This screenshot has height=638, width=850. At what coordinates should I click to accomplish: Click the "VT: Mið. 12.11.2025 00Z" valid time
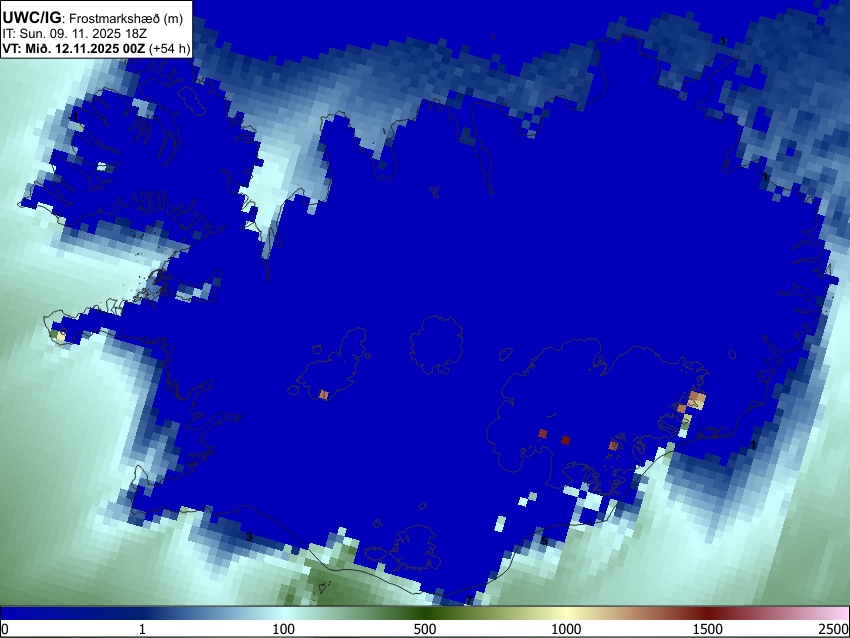pos(74,48)
